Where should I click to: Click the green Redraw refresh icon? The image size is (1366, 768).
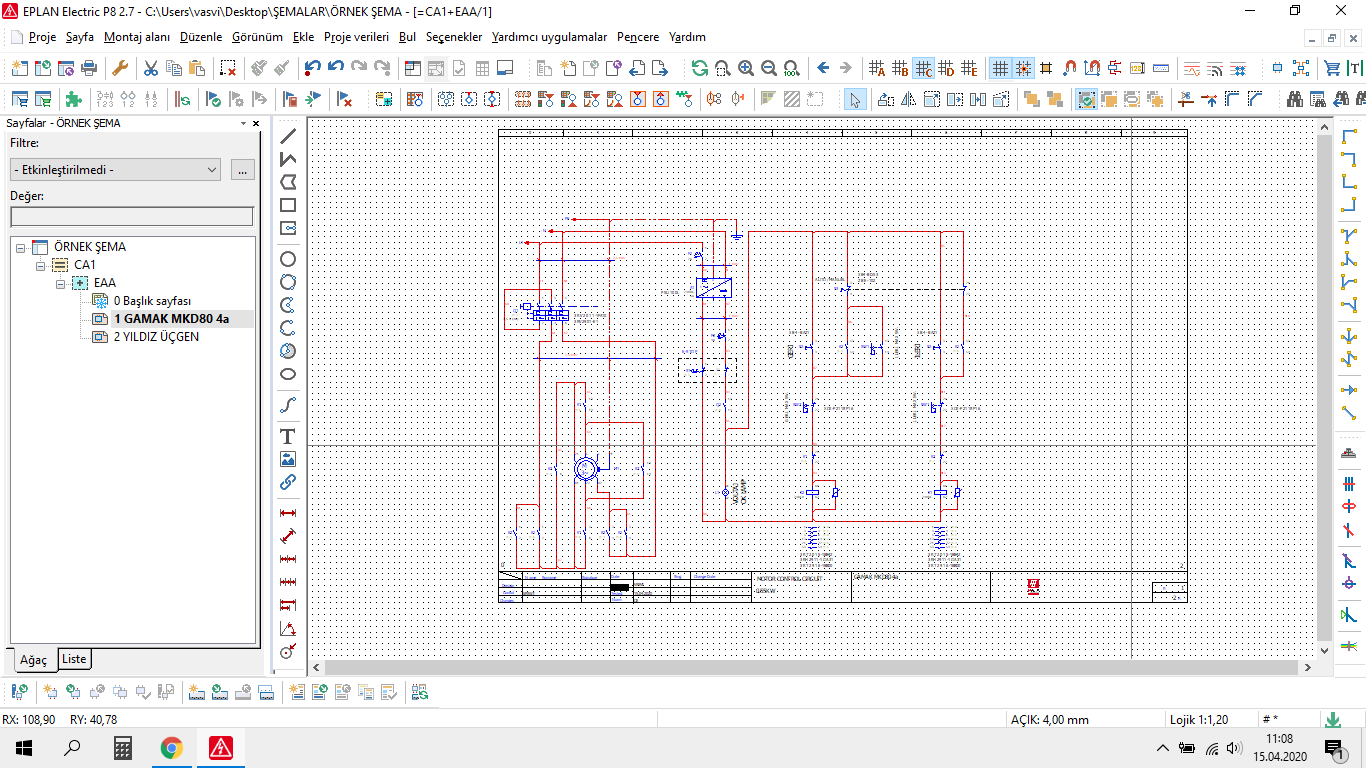(699, 68)
